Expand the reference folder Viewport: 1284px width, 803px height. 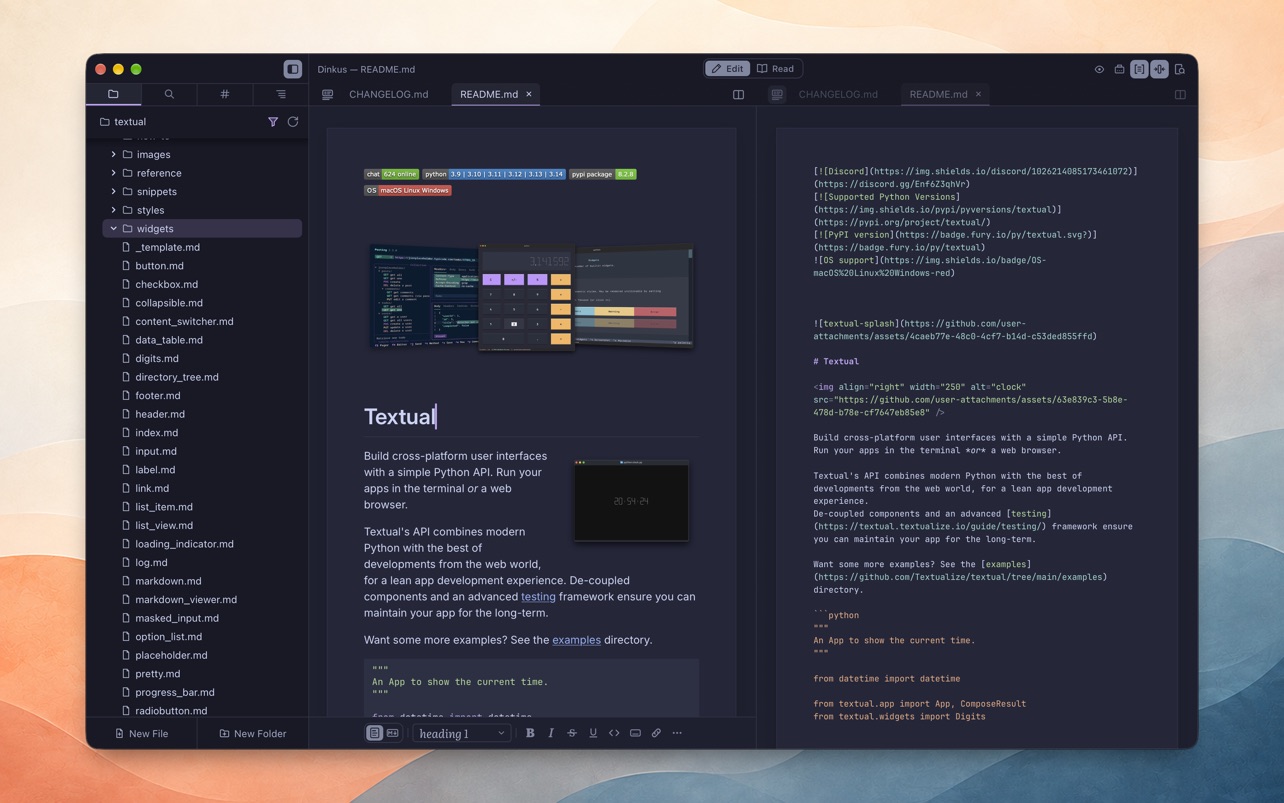tap(114, 173)
